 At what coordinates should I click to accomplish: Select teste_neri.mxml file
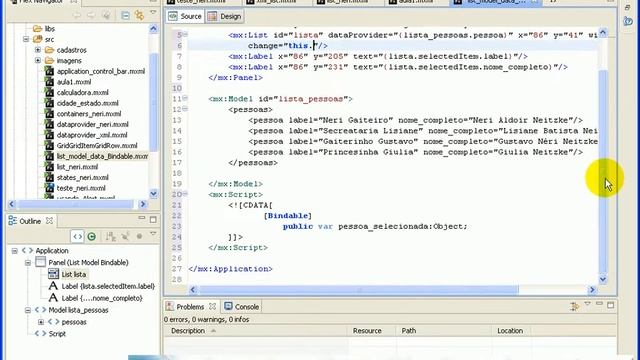coord(81,188)
